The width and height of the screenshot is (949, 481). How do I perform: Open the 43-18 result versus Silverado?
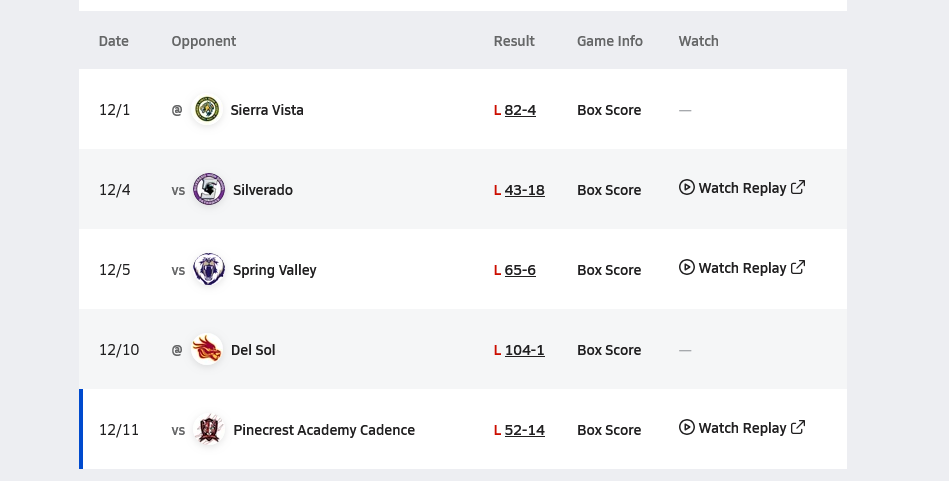coord(525,190)
